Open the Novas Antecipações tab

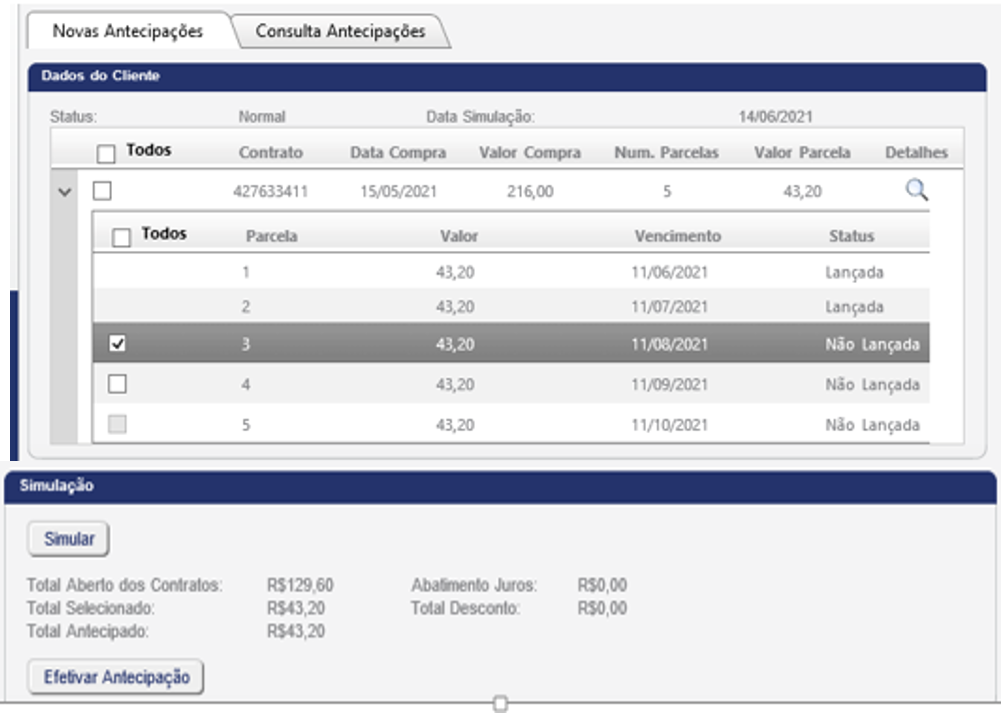point(127,31)
